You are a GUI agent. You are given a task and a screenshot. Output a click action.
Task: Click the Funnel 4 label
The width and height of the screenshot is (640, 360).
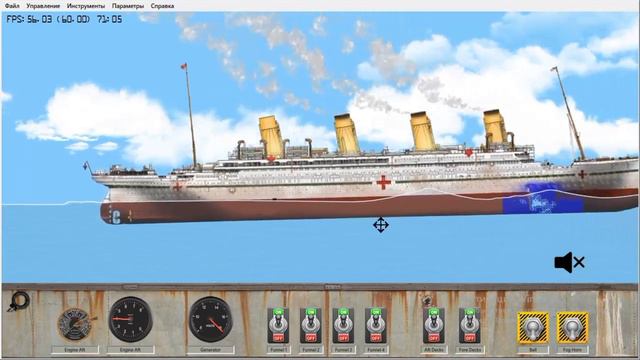[376, 350]
